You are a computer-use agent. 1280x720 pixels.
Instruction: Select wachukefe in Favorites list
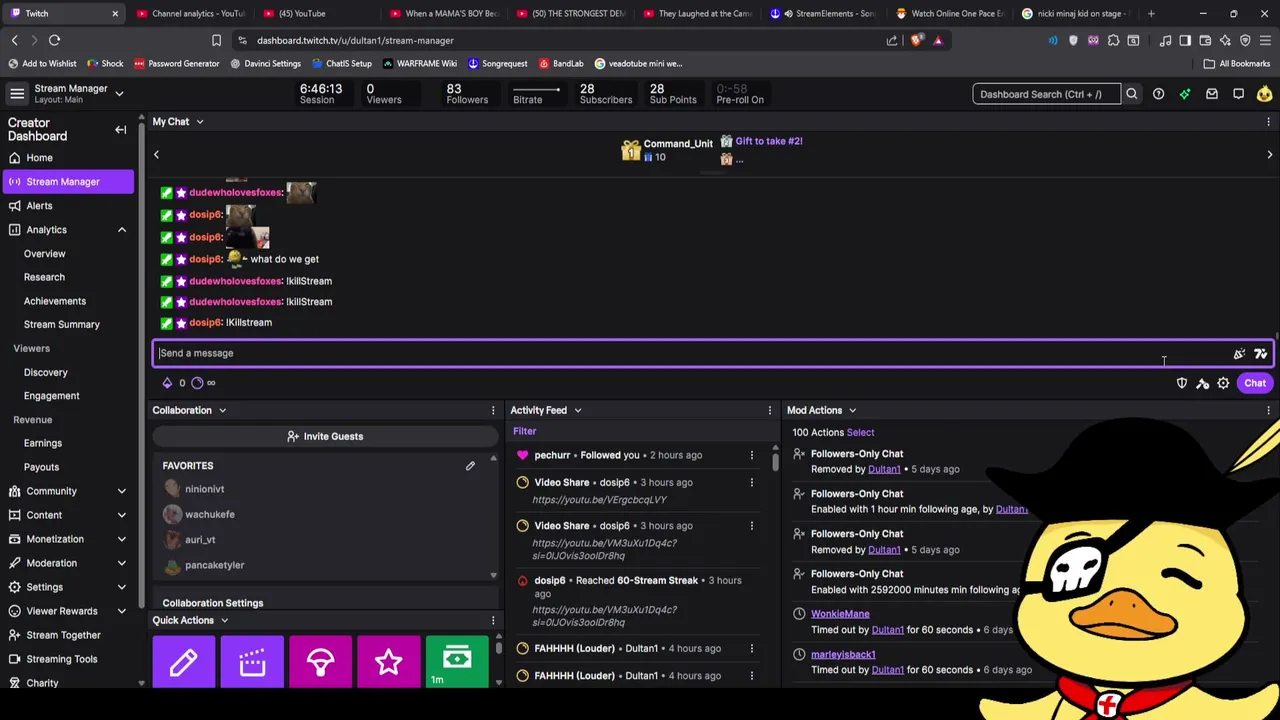click(210, 514)
